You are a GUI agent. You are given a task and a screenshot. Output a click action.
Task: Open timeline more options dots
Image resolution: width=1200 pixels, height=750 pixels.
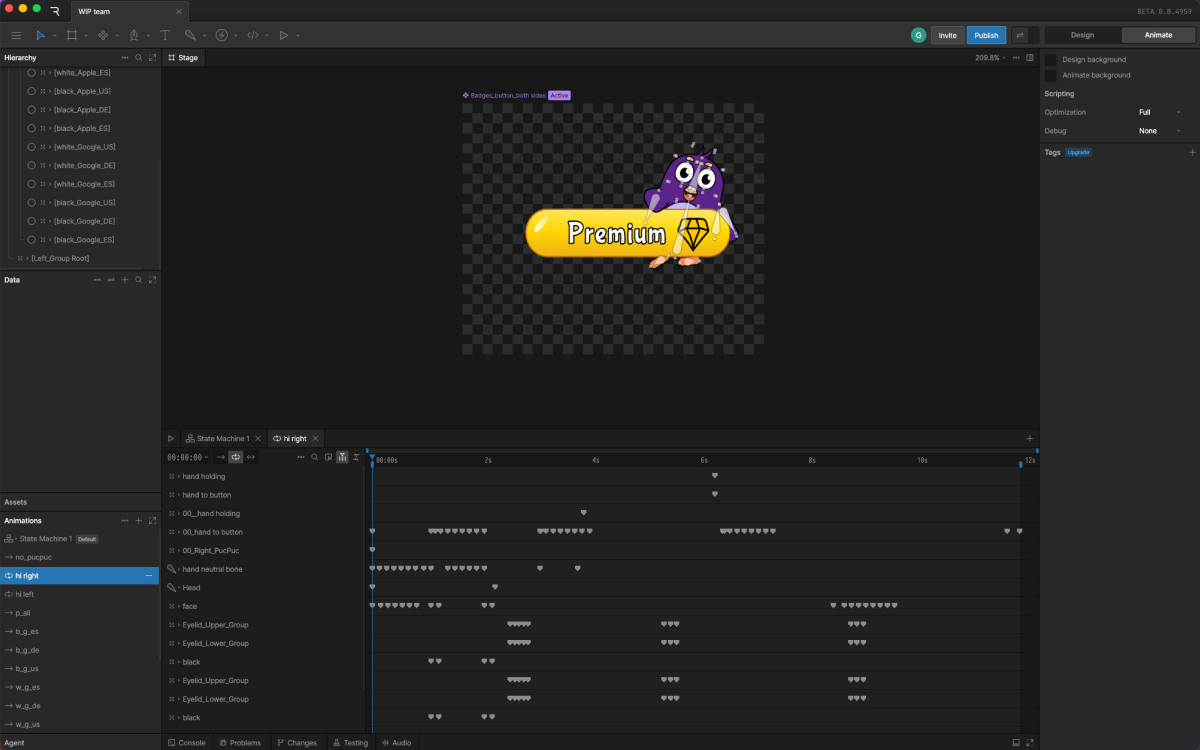tap(300, 457)
